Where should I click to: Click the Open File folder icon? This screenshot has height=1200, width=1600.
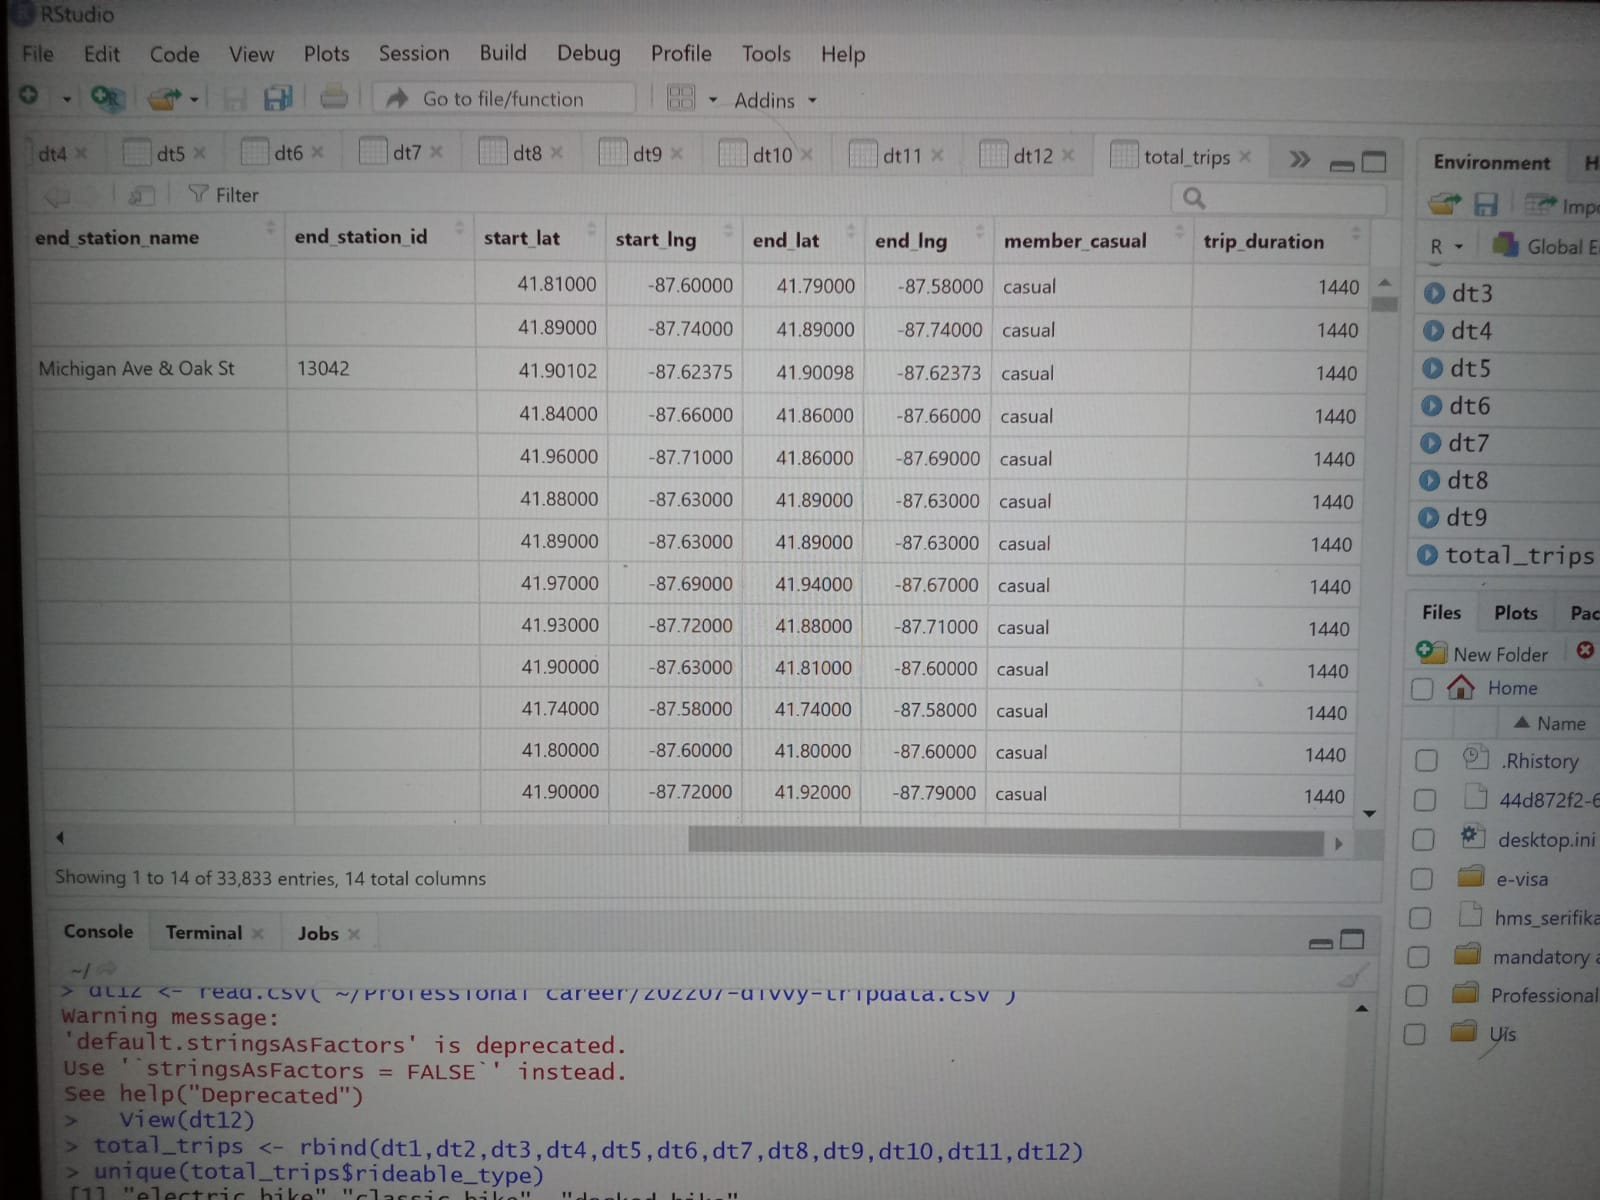[164, 98]
